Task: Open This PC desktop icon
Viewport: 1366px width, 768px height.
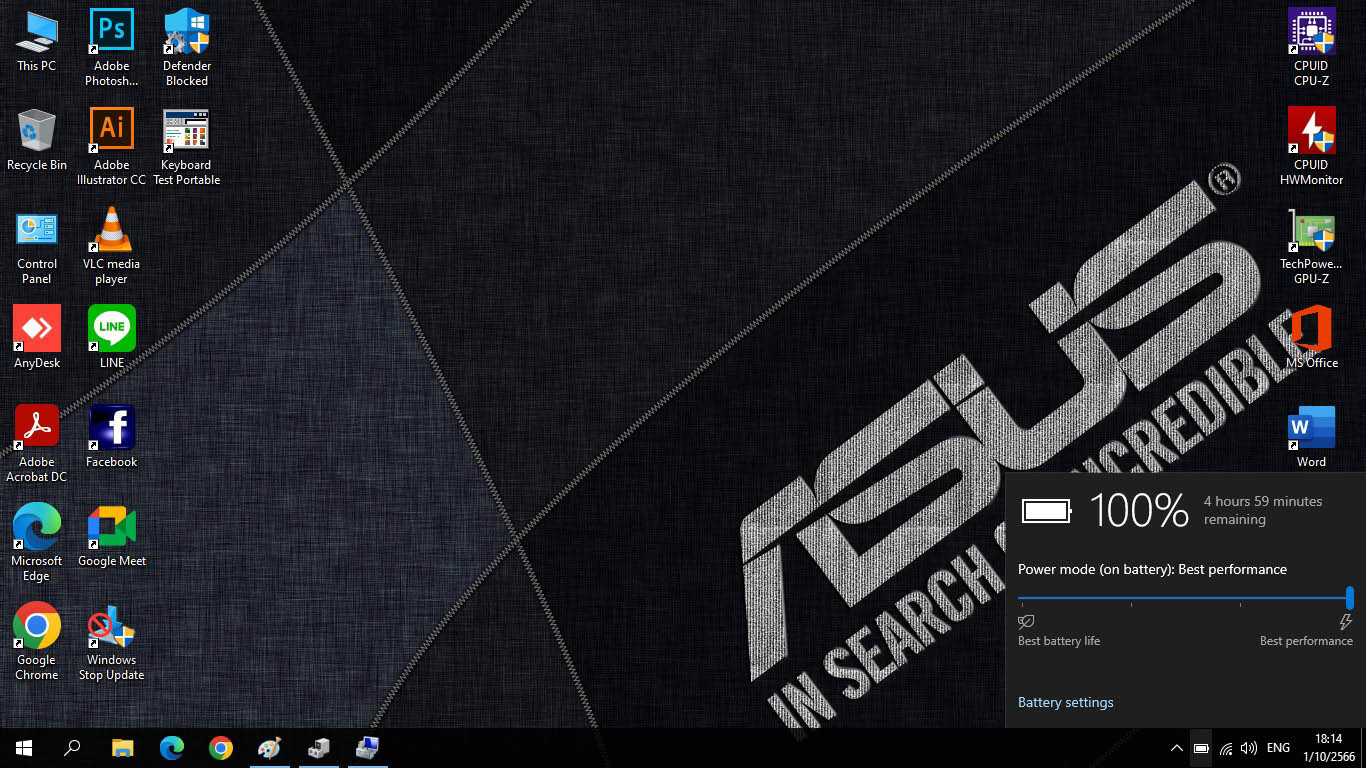Action: click(x=37, y=41)
